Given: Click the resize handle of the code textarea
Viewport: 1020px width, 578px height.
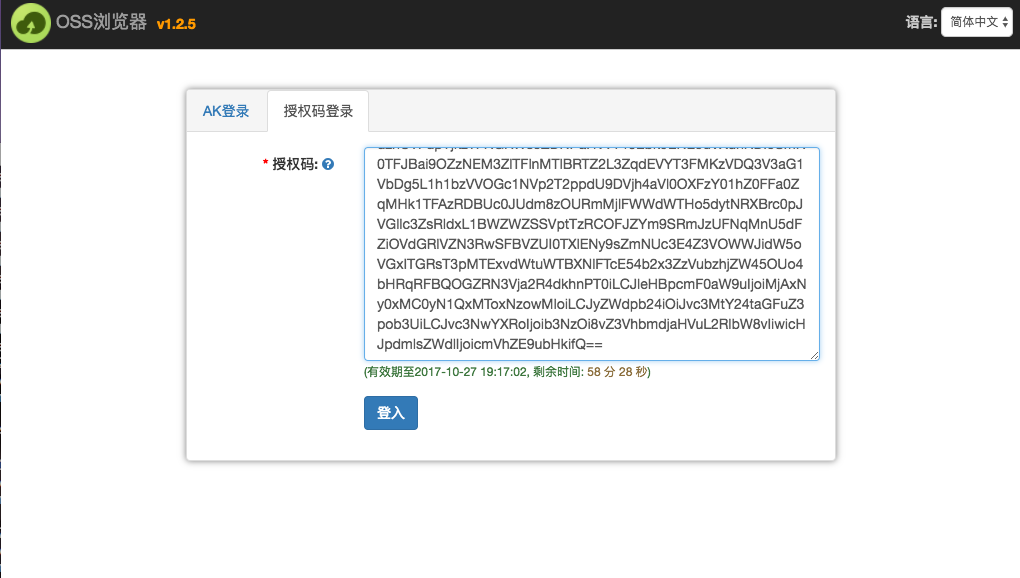Looking at the screenshot, I should pos(814,356).
